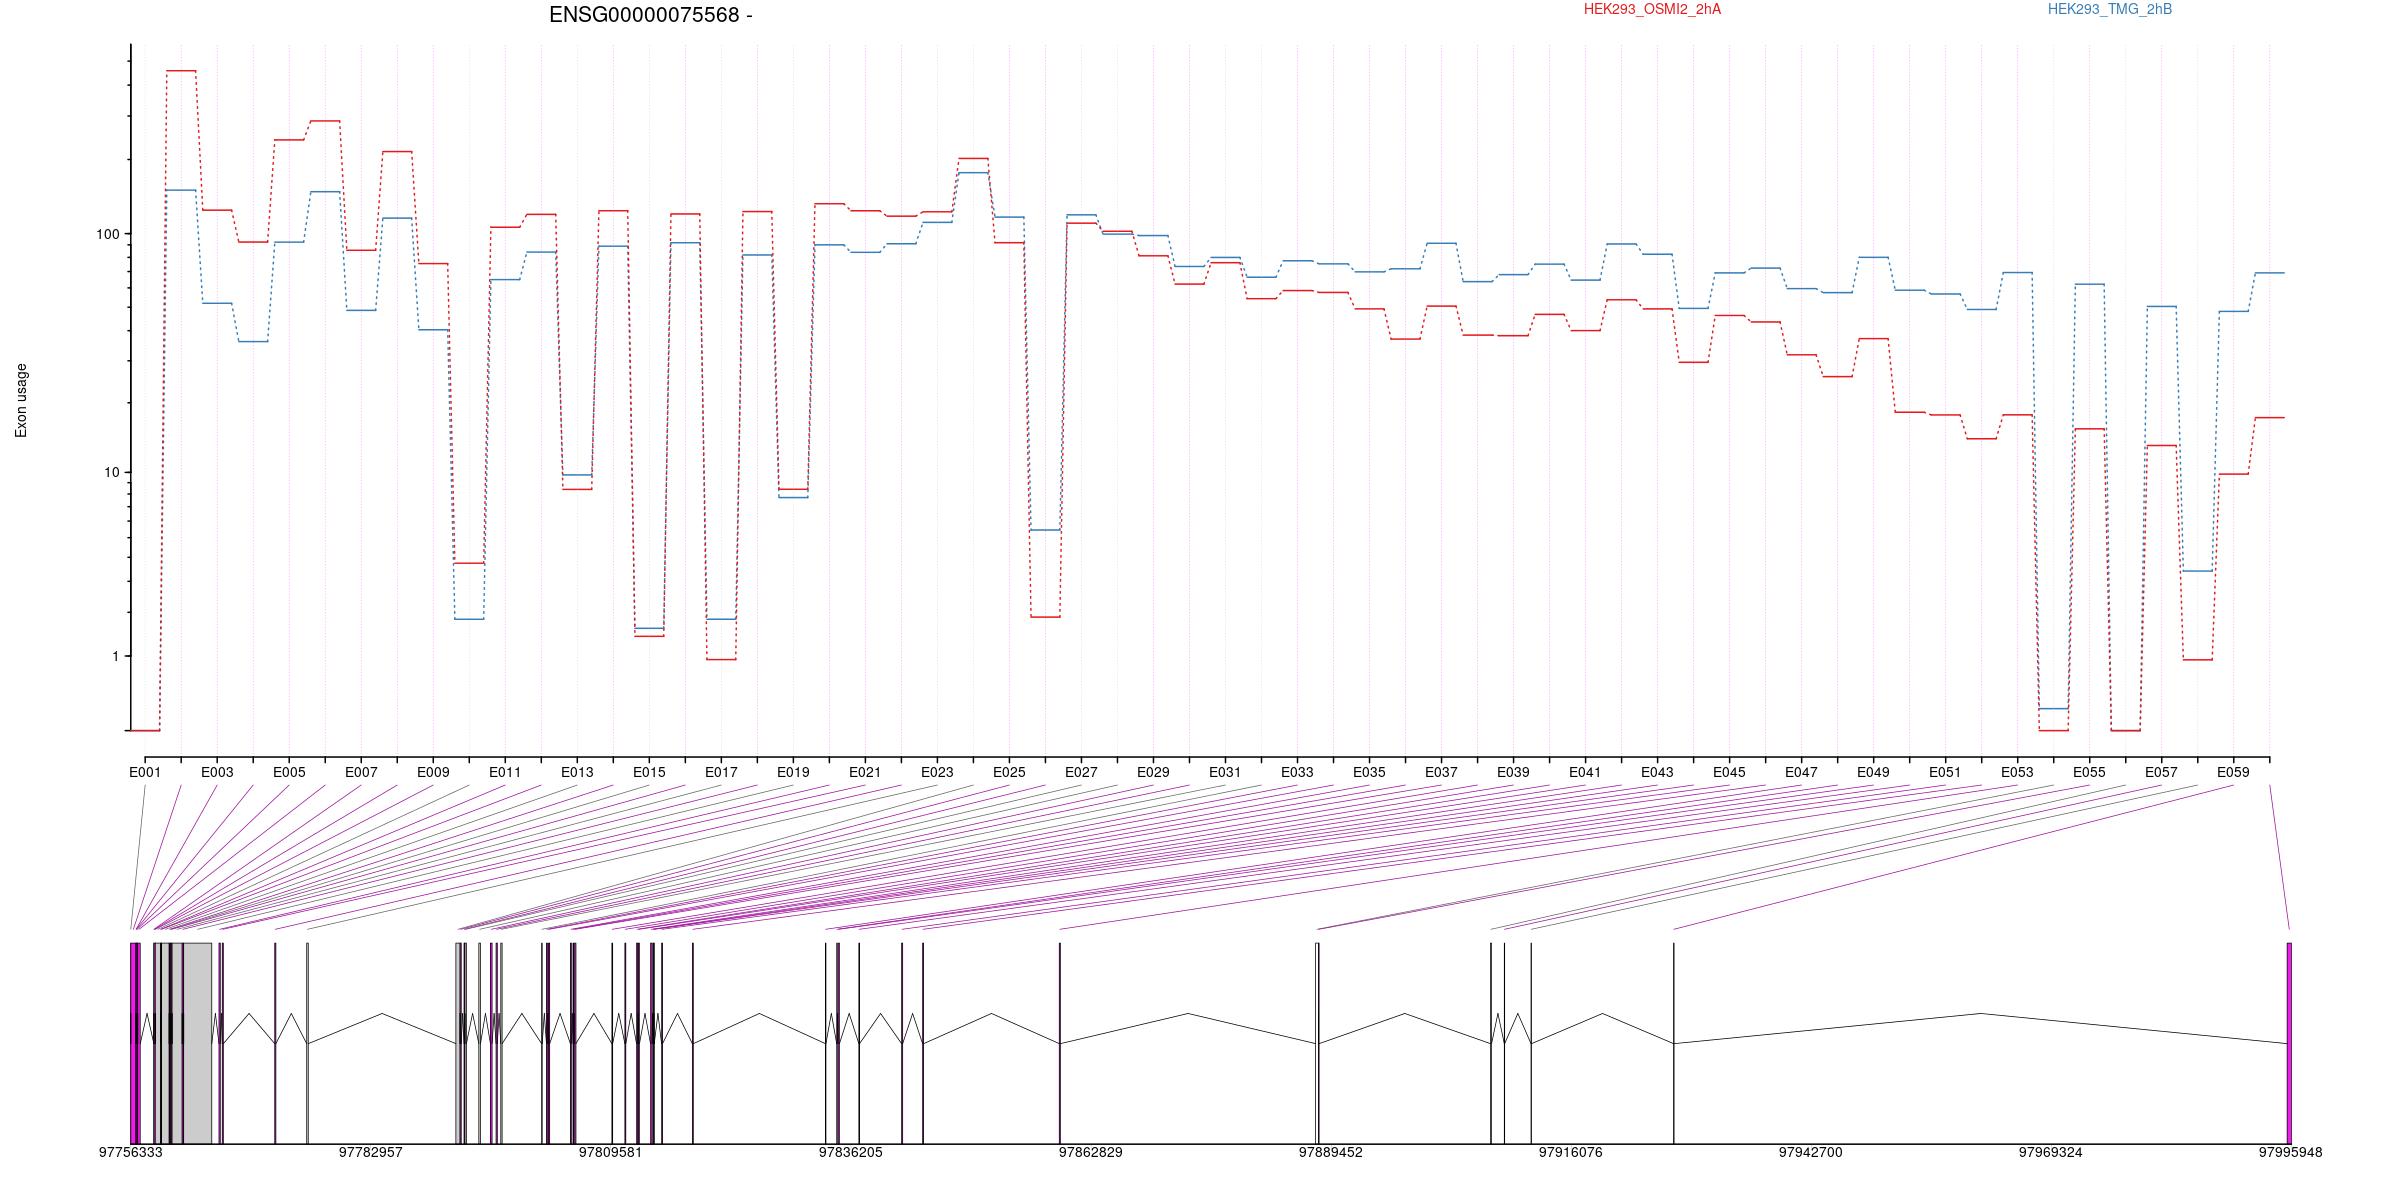Screen dimensions: 2400x1200
Task: Click genomic coordinate 97809581
Action: [610, 1152]
